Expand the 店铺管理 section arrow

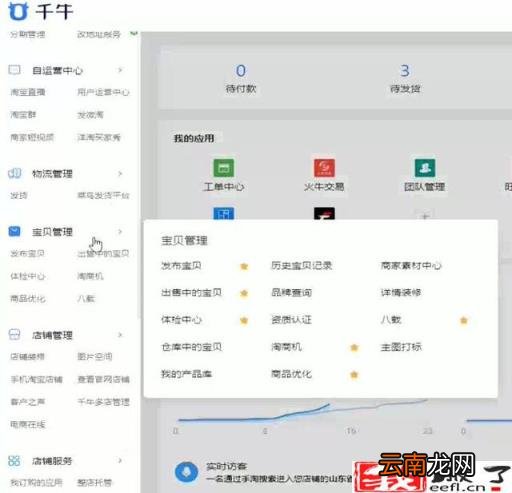(x=120, y=334)
